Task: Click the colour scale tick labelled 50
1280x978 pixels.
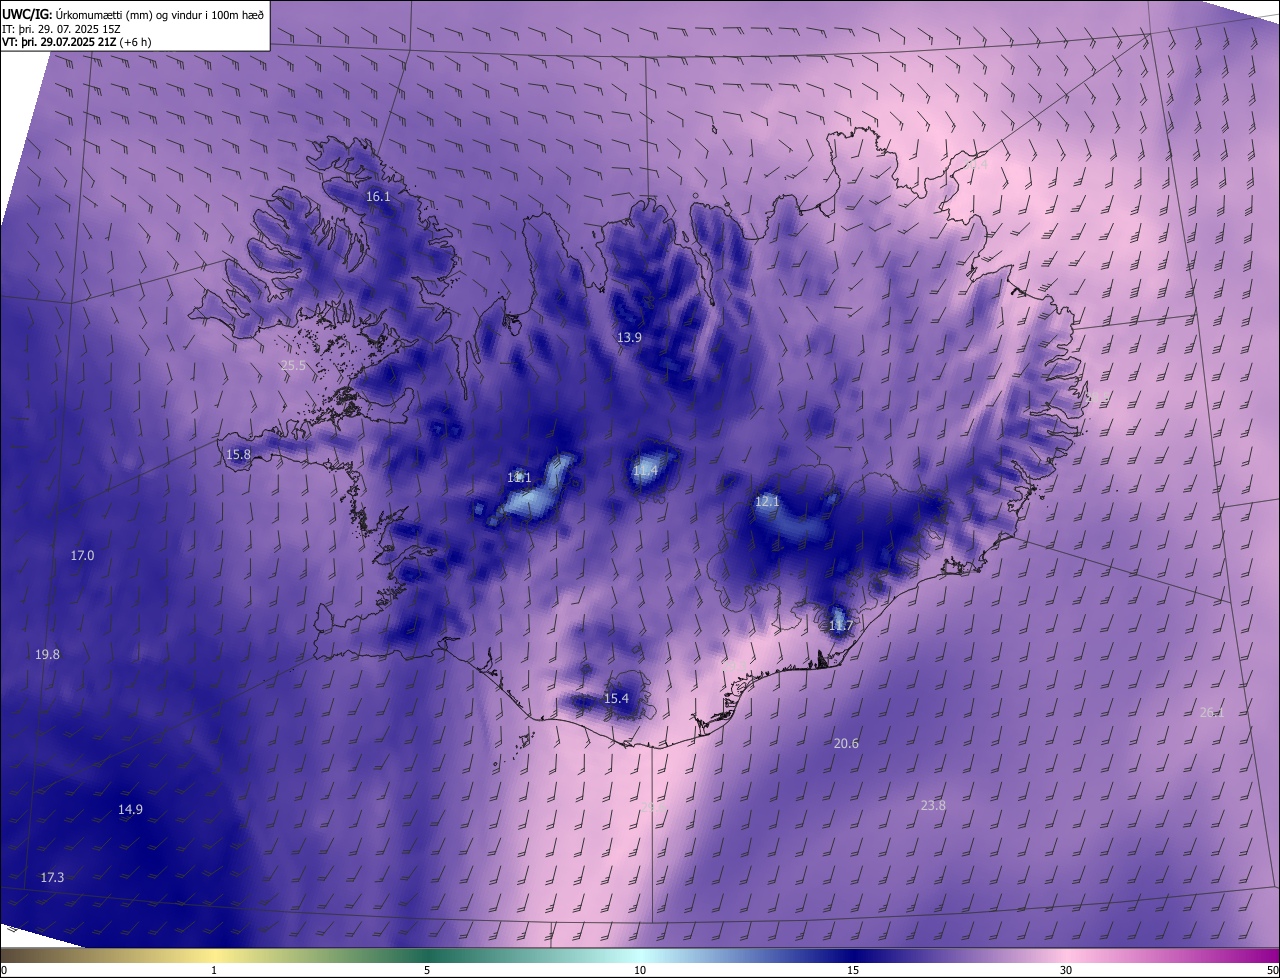Action: point(1272,970)
